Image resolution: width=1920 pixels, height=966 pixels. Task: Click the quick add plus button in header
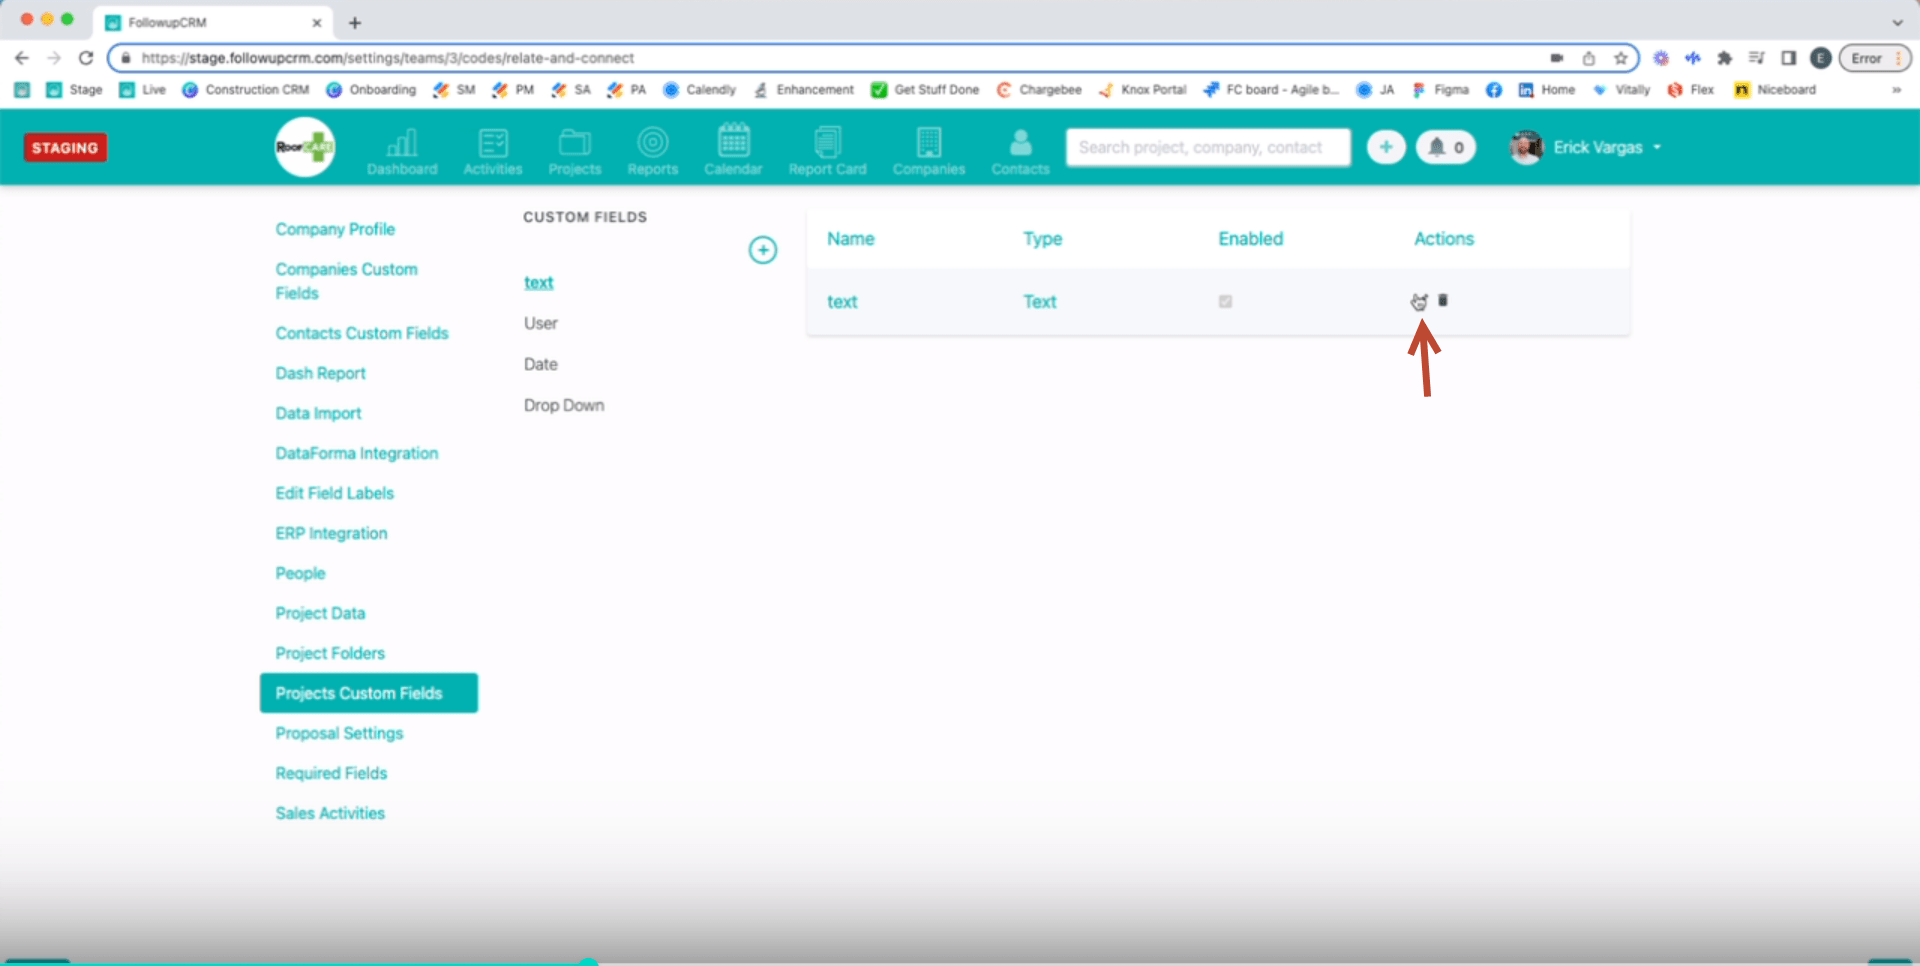tap(1386, 147)
